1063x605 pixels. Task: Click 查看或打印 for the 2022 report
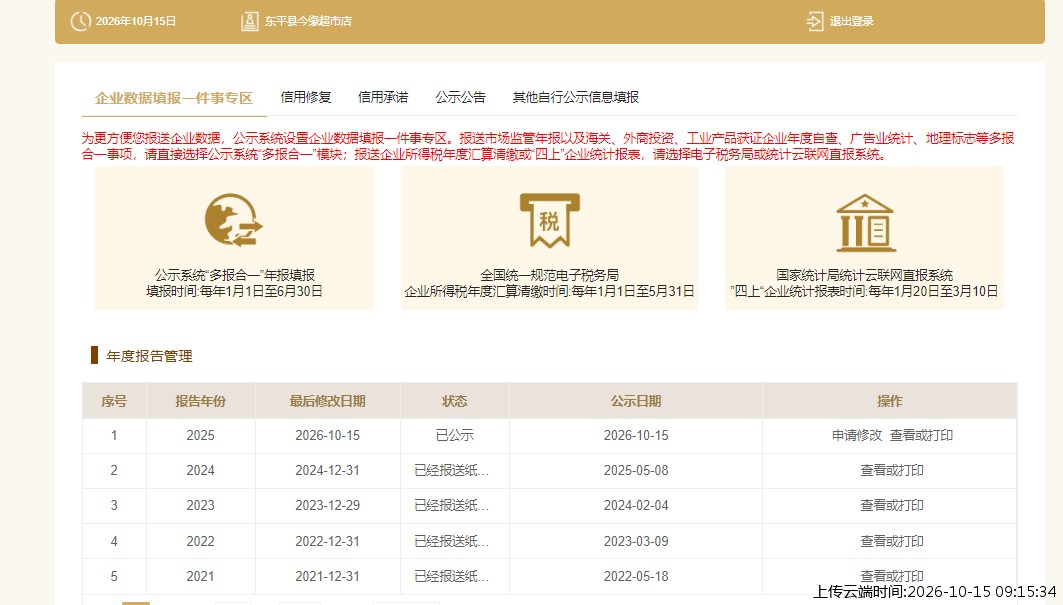coord(891,541)
